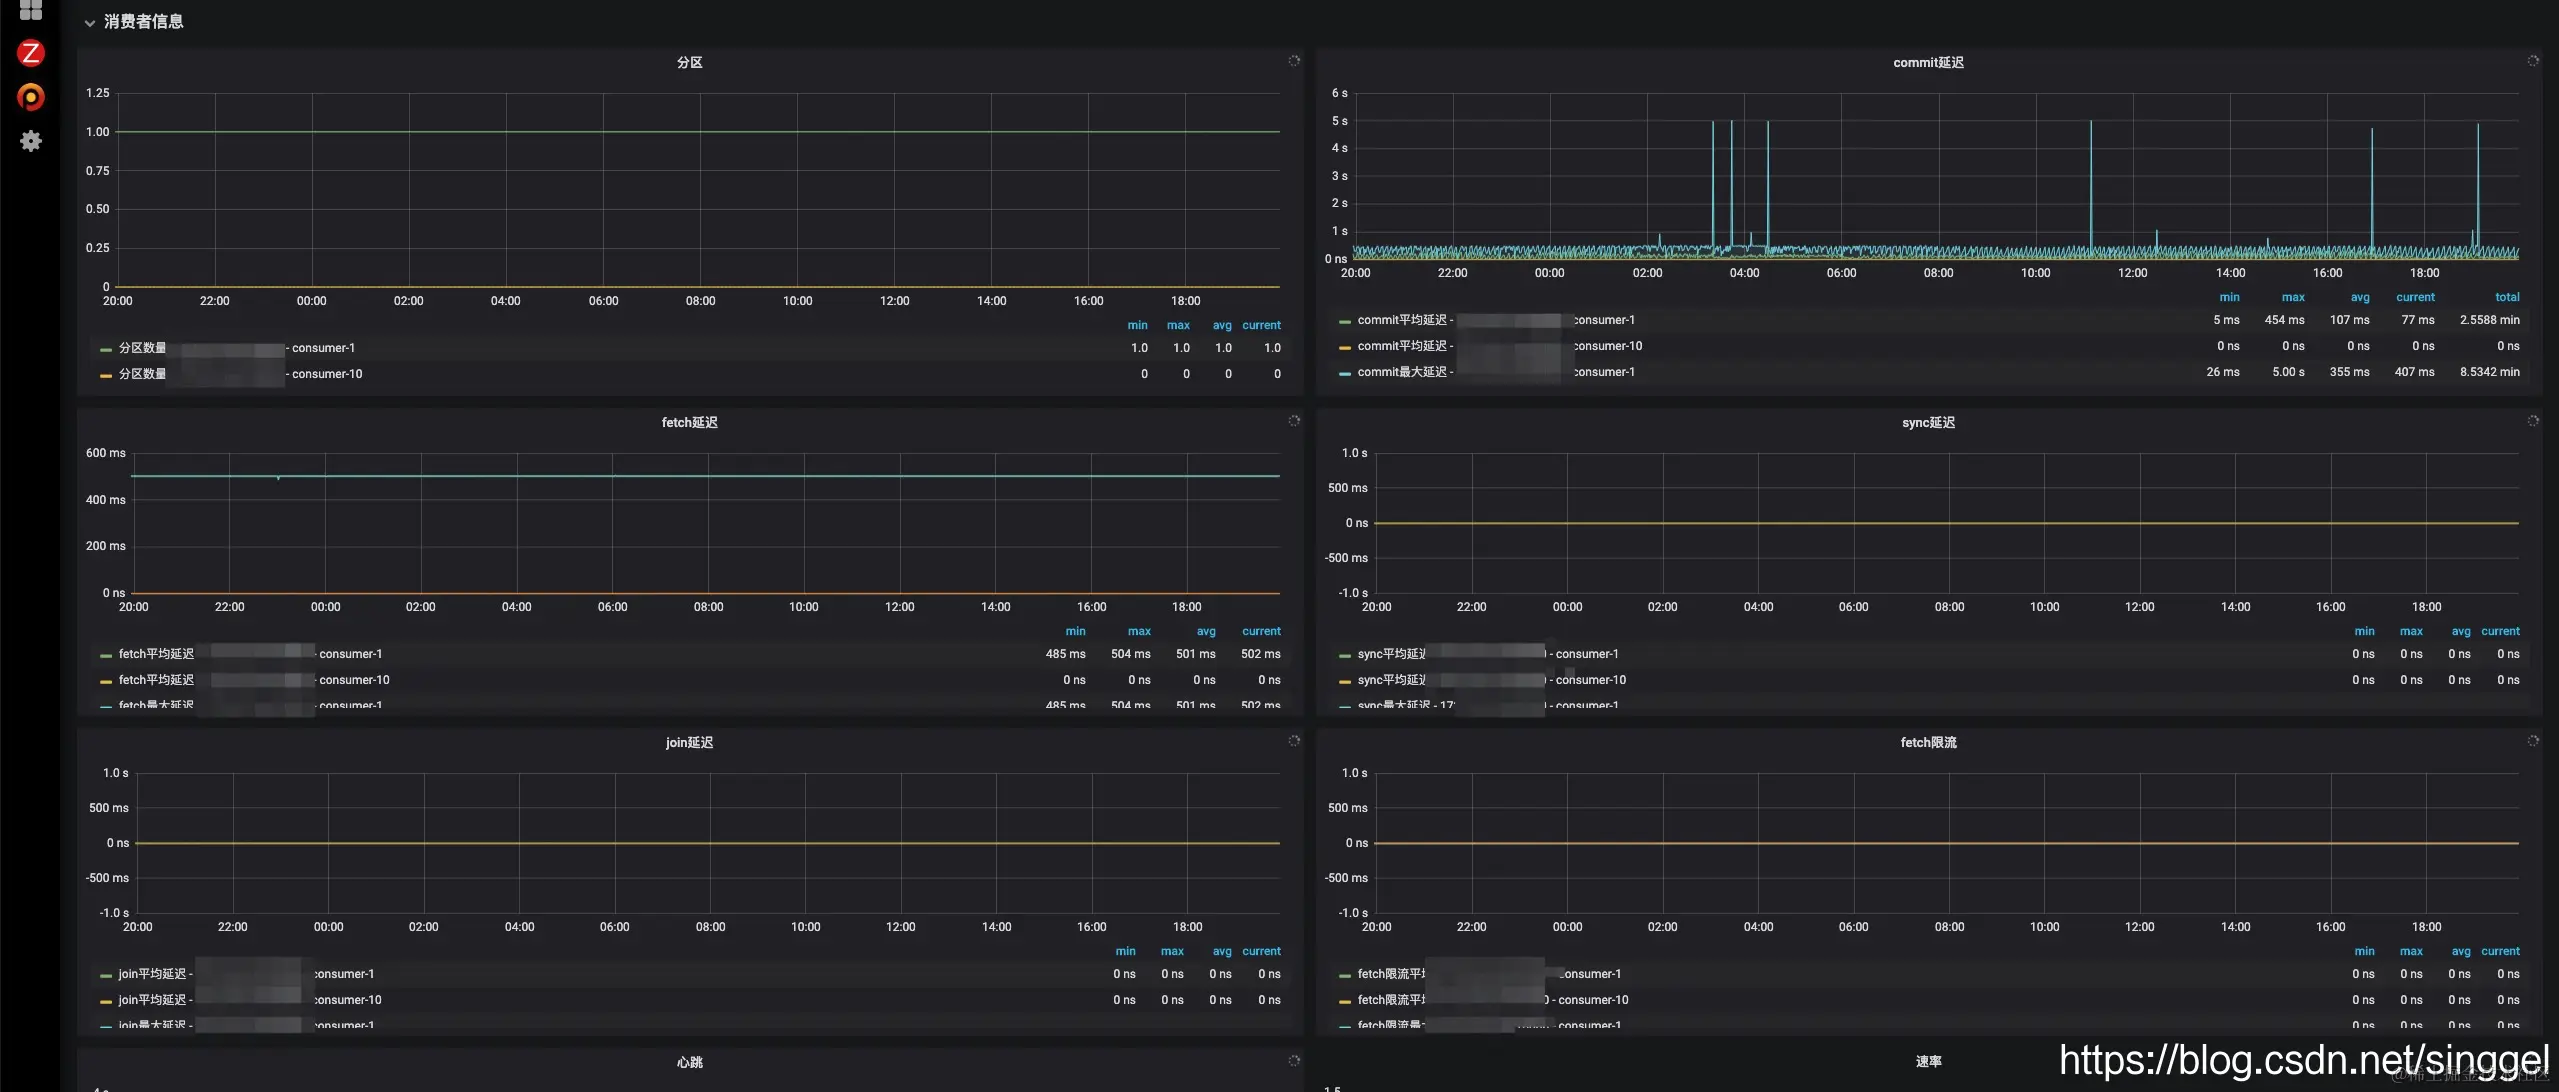Open the fetch限流 panel title menu
This screenshot has height=1092, width=2559.
[x=1928, y=742]
